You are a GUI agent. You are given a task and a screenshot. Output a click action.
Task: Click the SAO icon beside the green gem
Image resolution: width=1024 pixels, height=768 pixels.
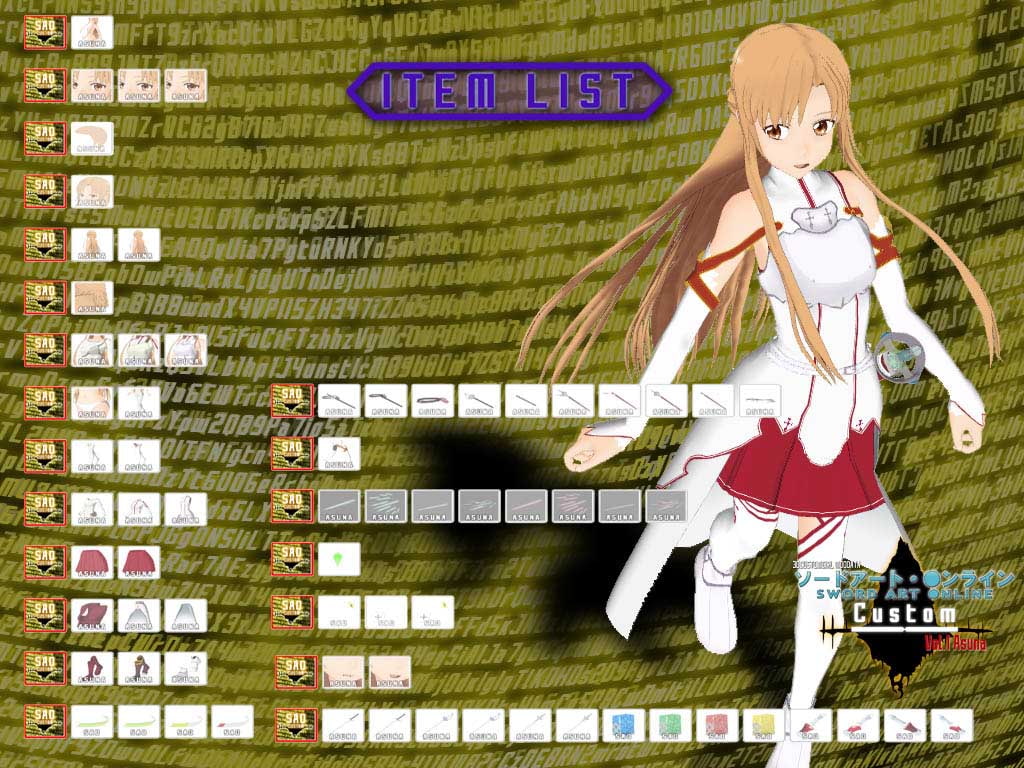pos(292,558)
